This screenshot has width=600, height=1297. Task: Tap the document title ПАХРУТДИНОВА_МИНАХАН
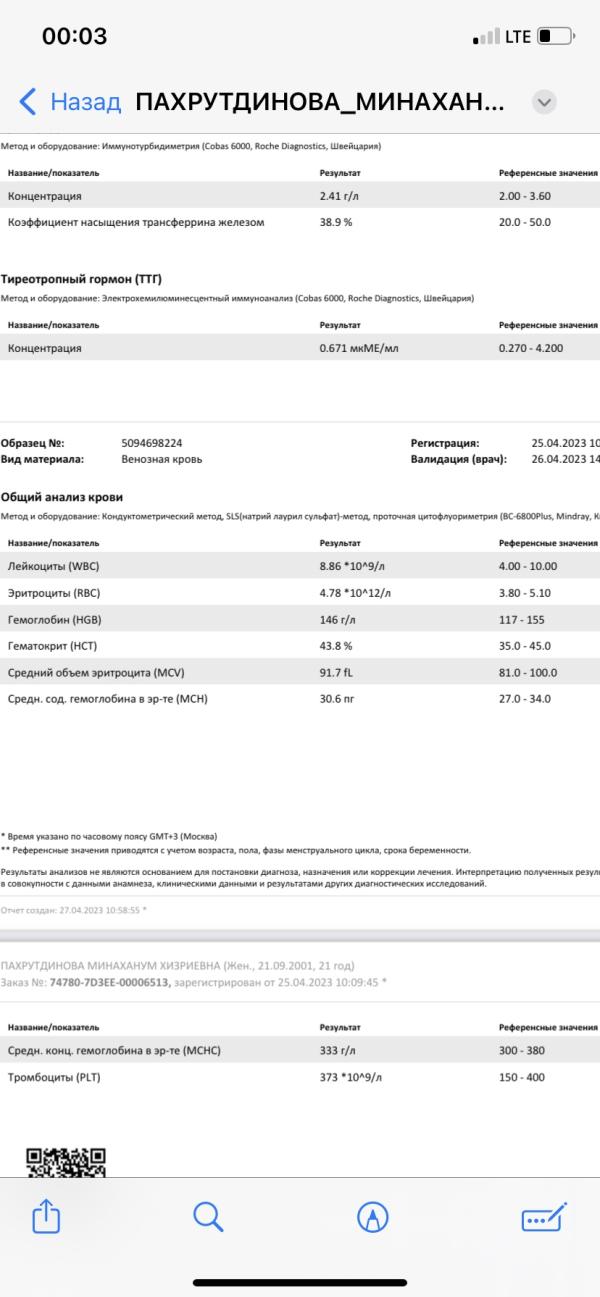tap(319, 102)
